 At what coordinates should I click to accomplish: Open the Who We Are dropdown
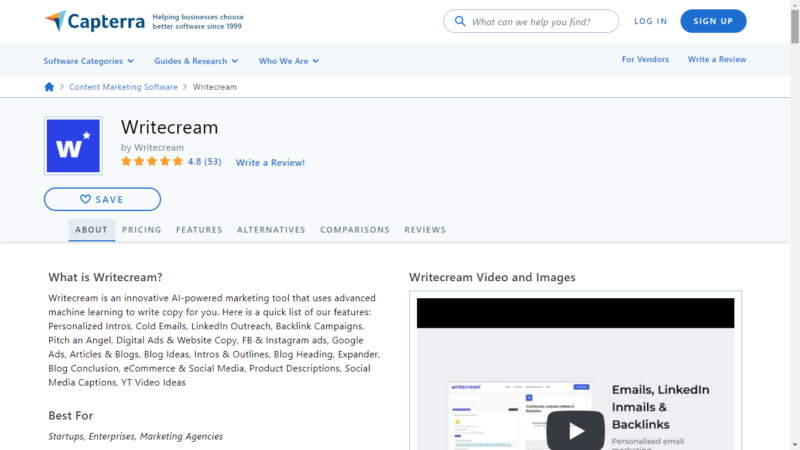pyautogui.click(x=289, y=61)
